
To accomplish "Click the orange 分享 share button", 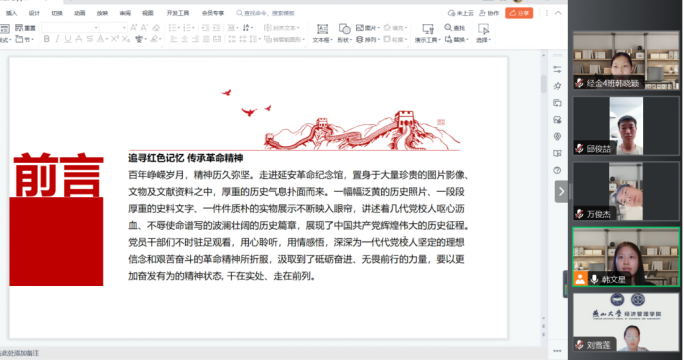I will click(519, 13).
